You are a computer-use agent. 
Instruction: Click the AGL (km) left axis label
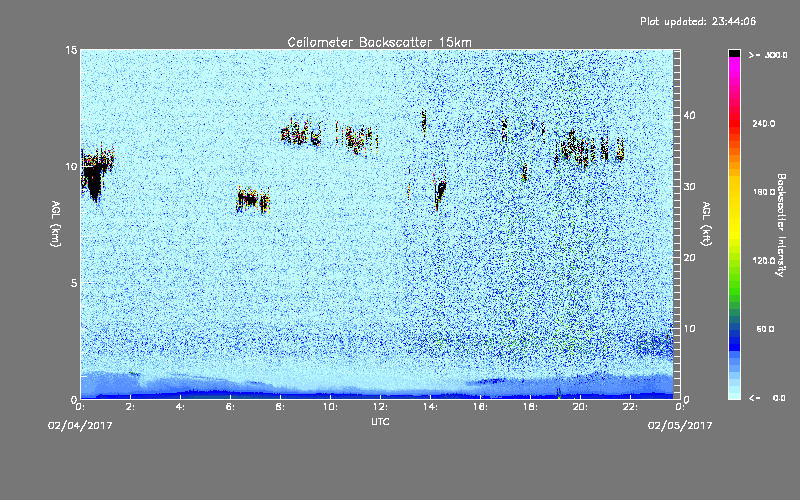(56, 224)
